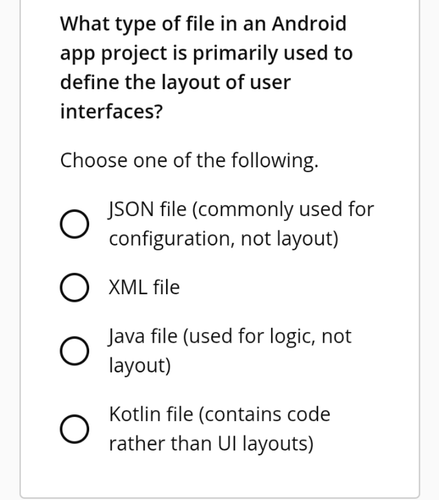
Task: Click the word "JSON" in first option
Action: (131, 210)
